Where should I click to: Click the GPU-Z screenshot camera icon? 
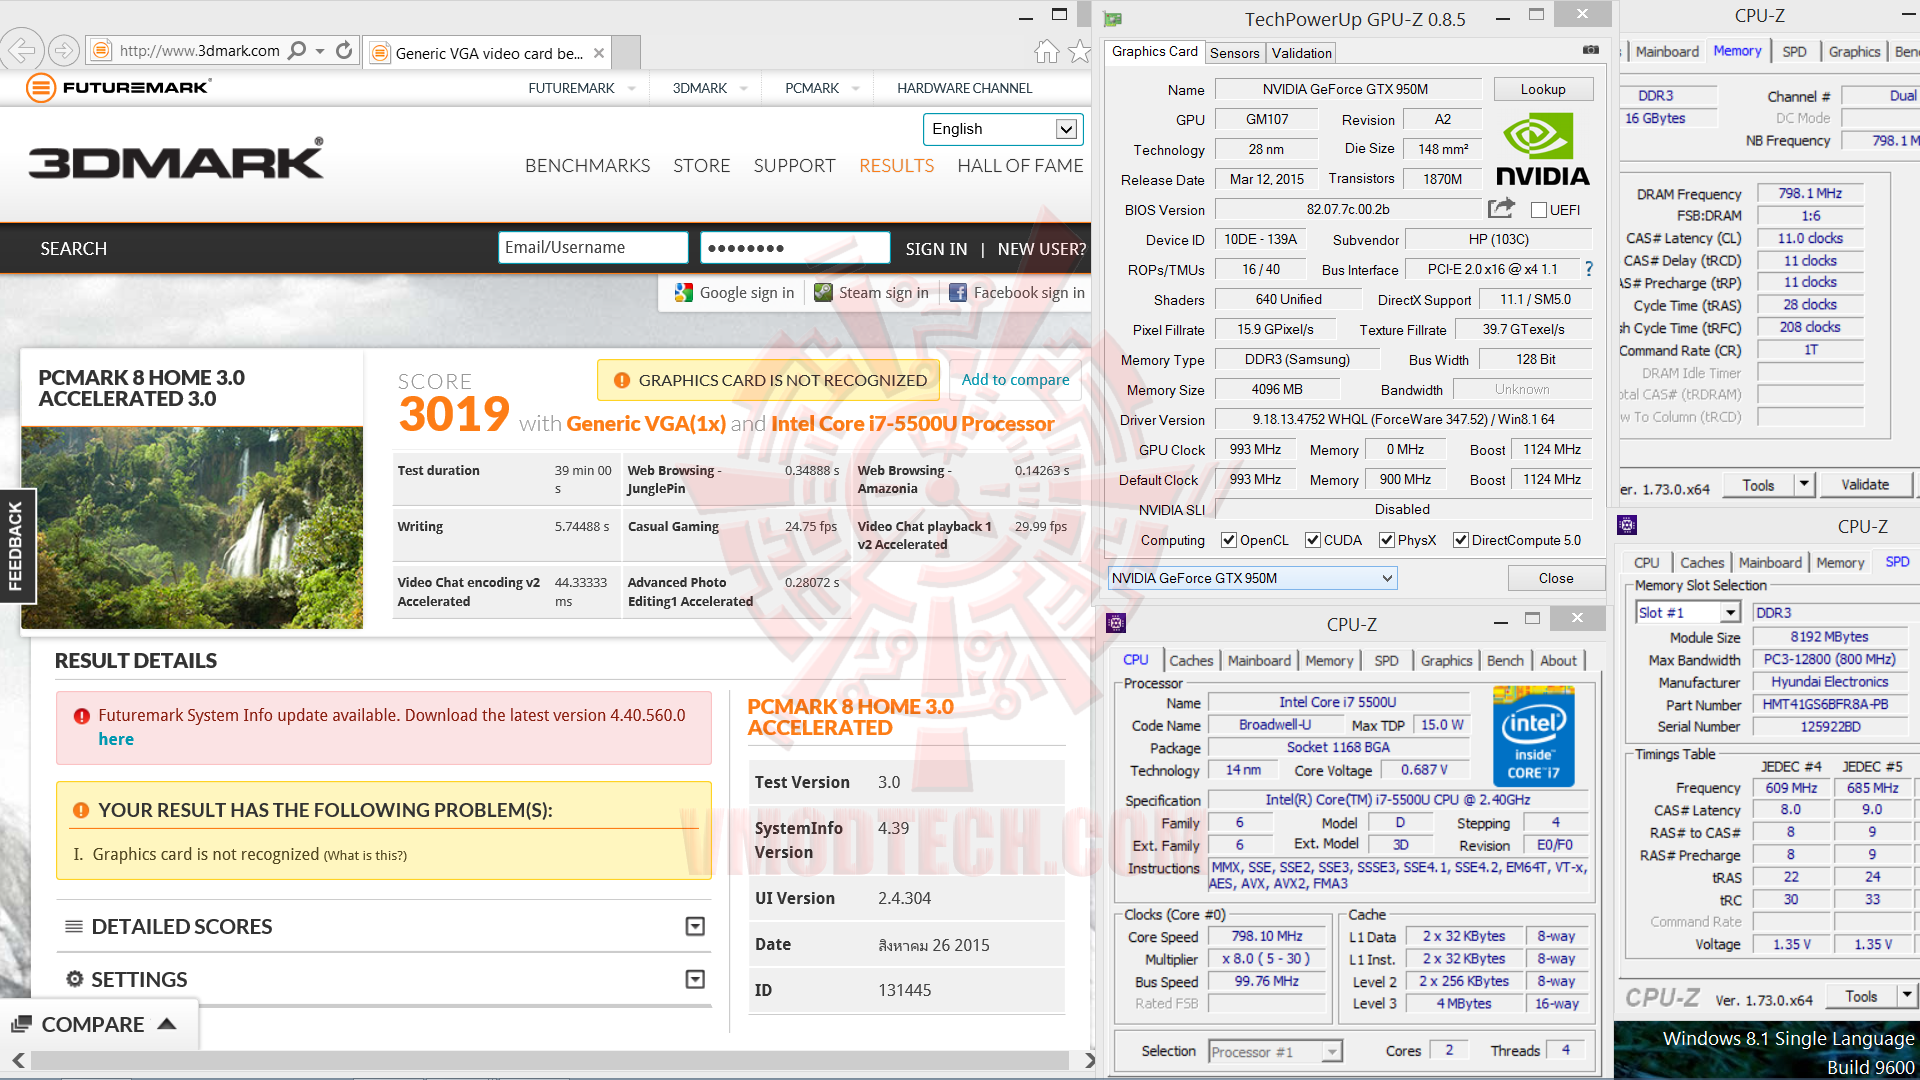pyautogui.click(x=1591, y=50)
